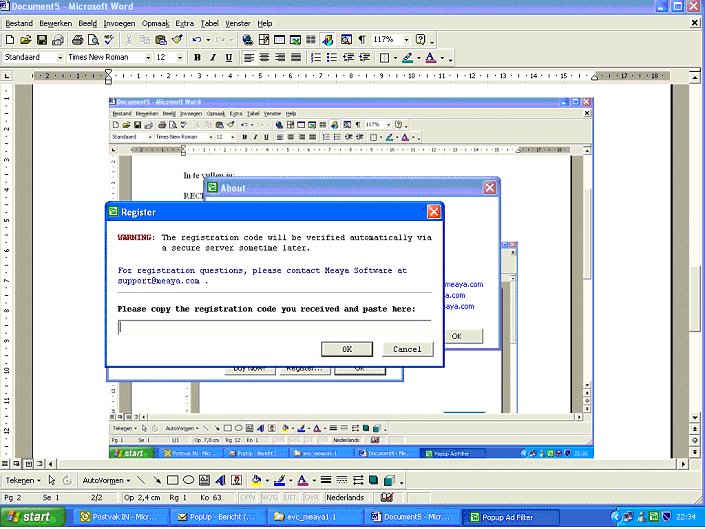Image resolution: width=705 pixels, height=529 pixels.
Task: Open the font size 12 dropdown
Action: [180, 58]
